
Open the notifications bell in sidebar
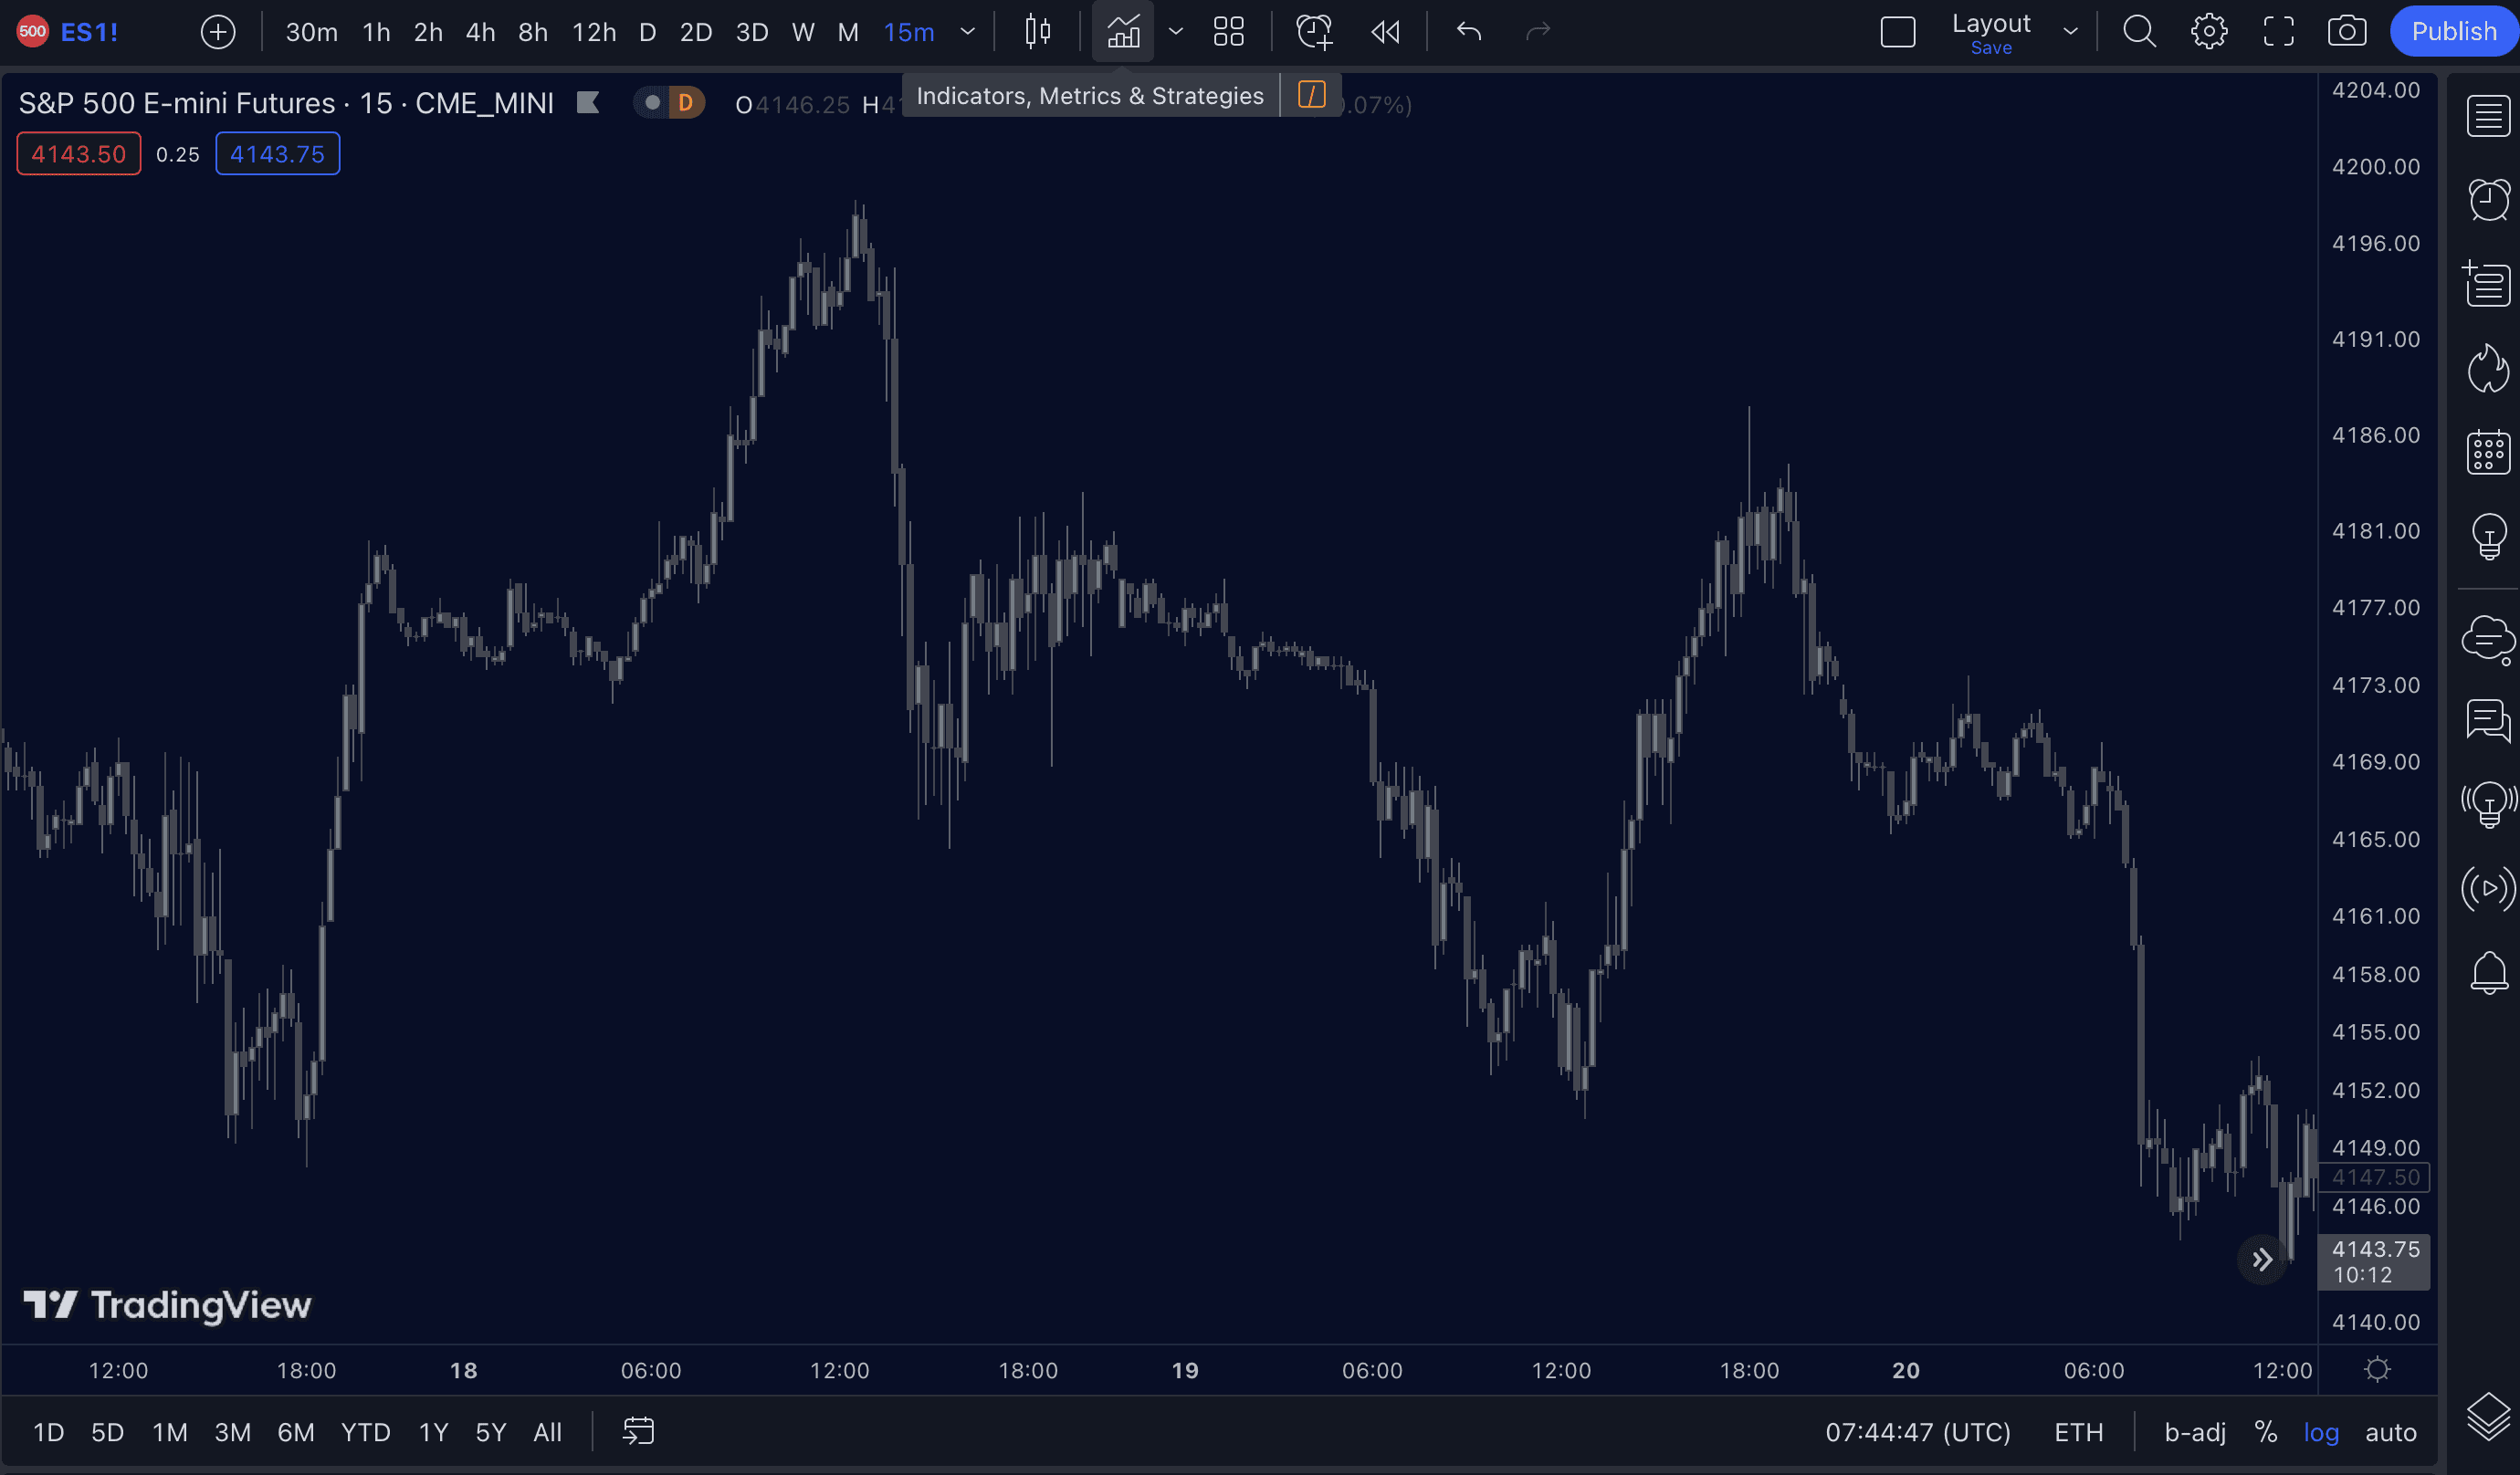click(2488, 972)
